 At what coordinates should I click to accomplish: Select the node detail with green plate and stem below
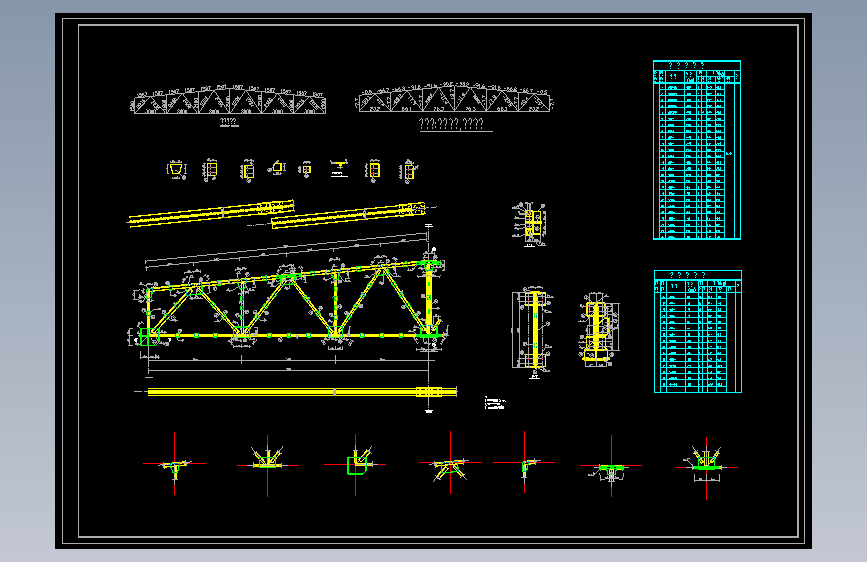(x=611, y=466)
